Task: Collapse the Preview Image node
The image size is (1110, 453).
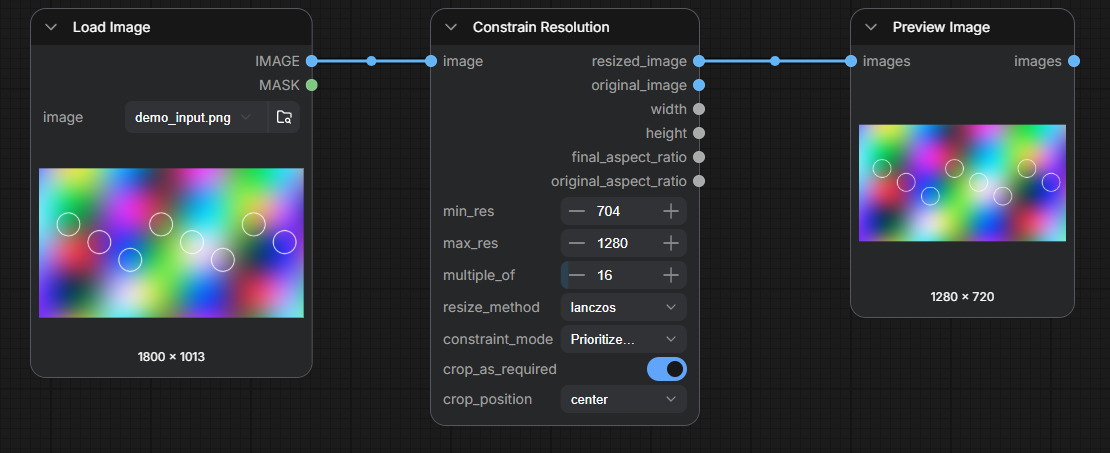Action: click(871, 28)
